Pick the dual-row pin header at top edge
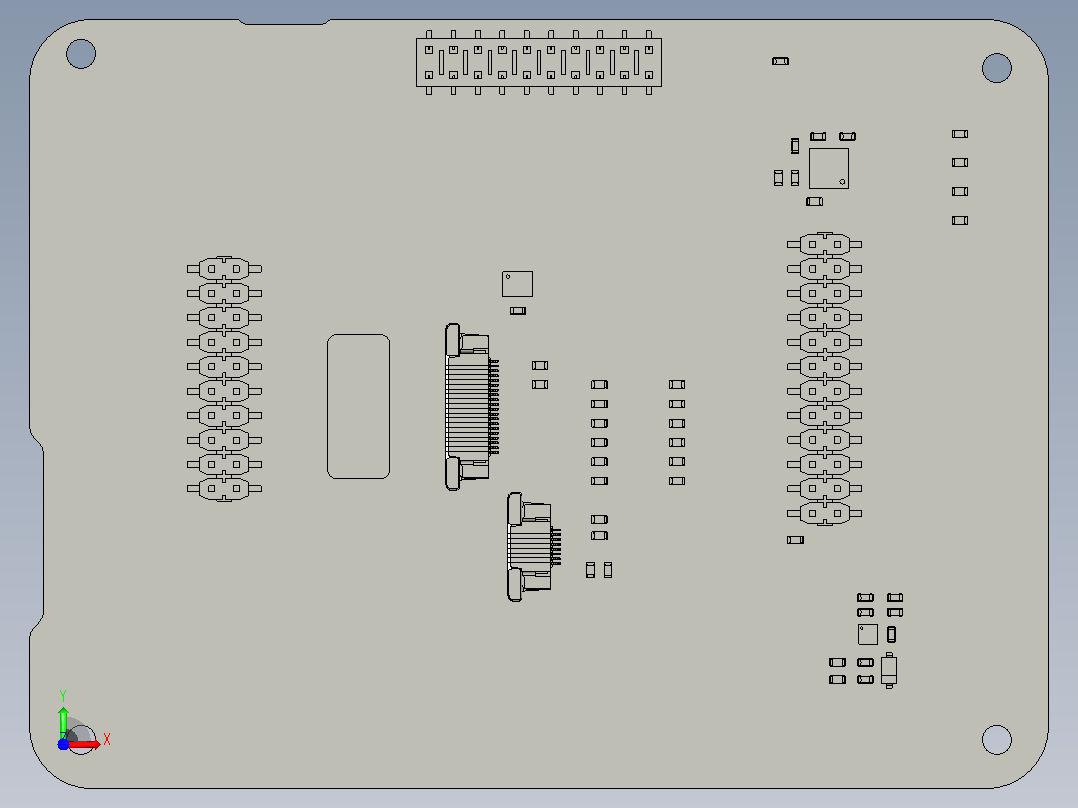This screenshot has height=808, width=1078. point(539,63)
